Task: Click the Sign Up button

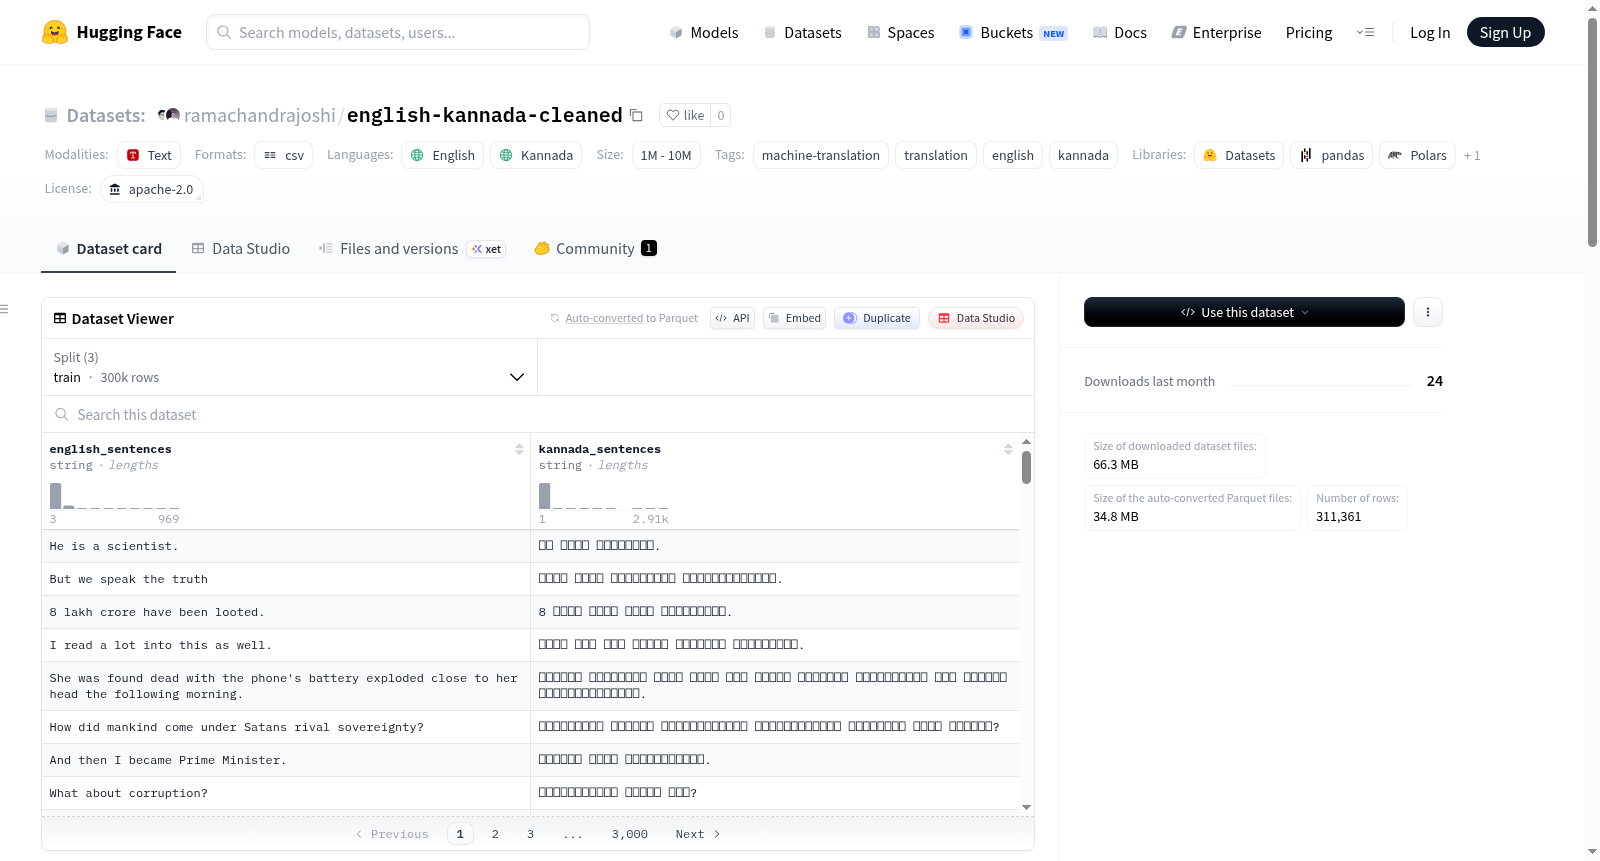Action: point(1505,32)
